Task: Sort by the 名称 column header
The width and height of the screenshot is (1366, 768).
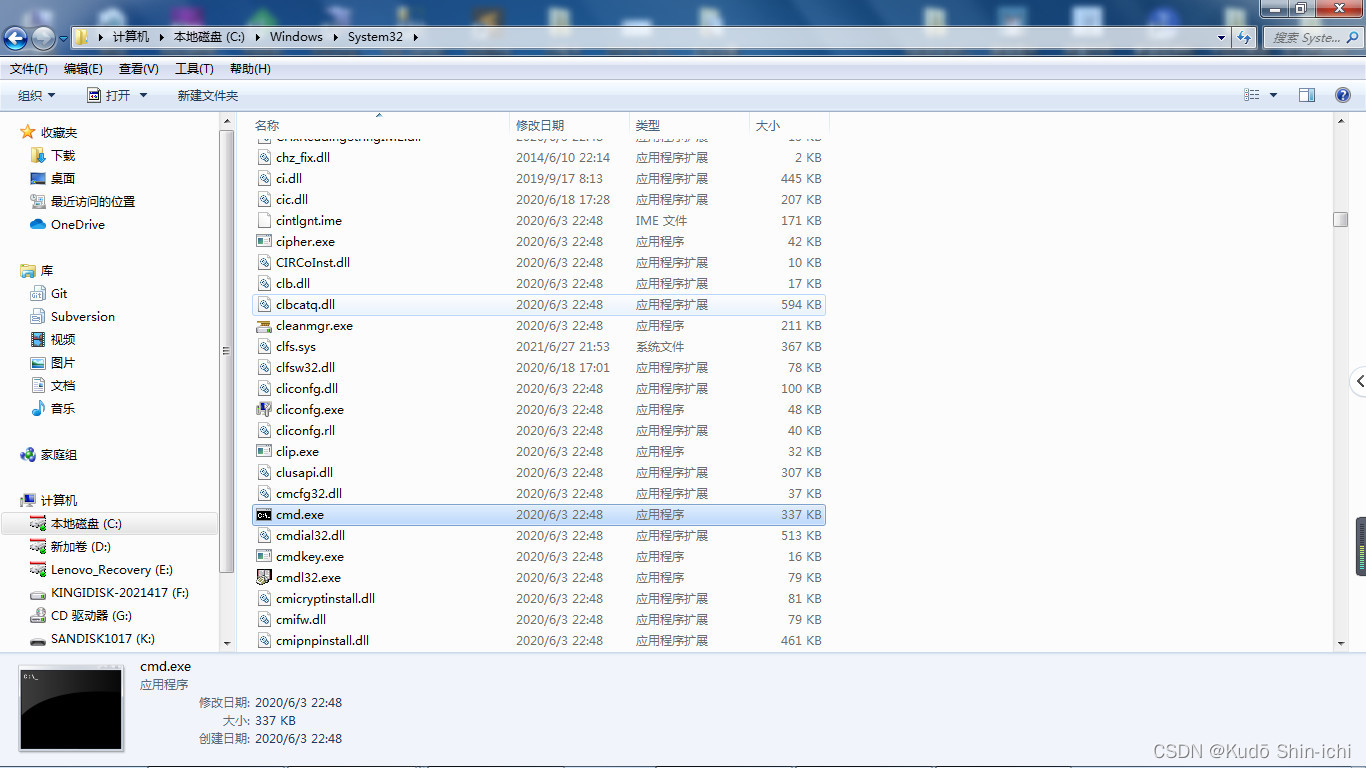Action: coord(379,125)
